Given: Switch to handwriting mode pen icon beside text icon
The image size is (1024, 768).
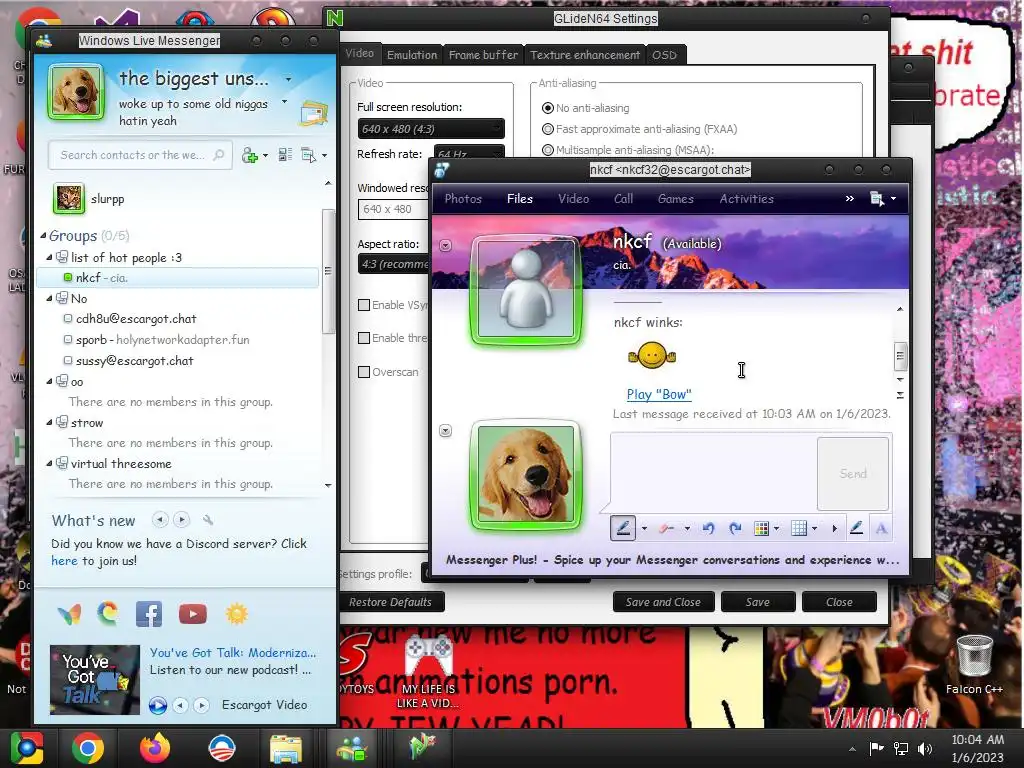Looking at the screenshot, I should point(856,528).
